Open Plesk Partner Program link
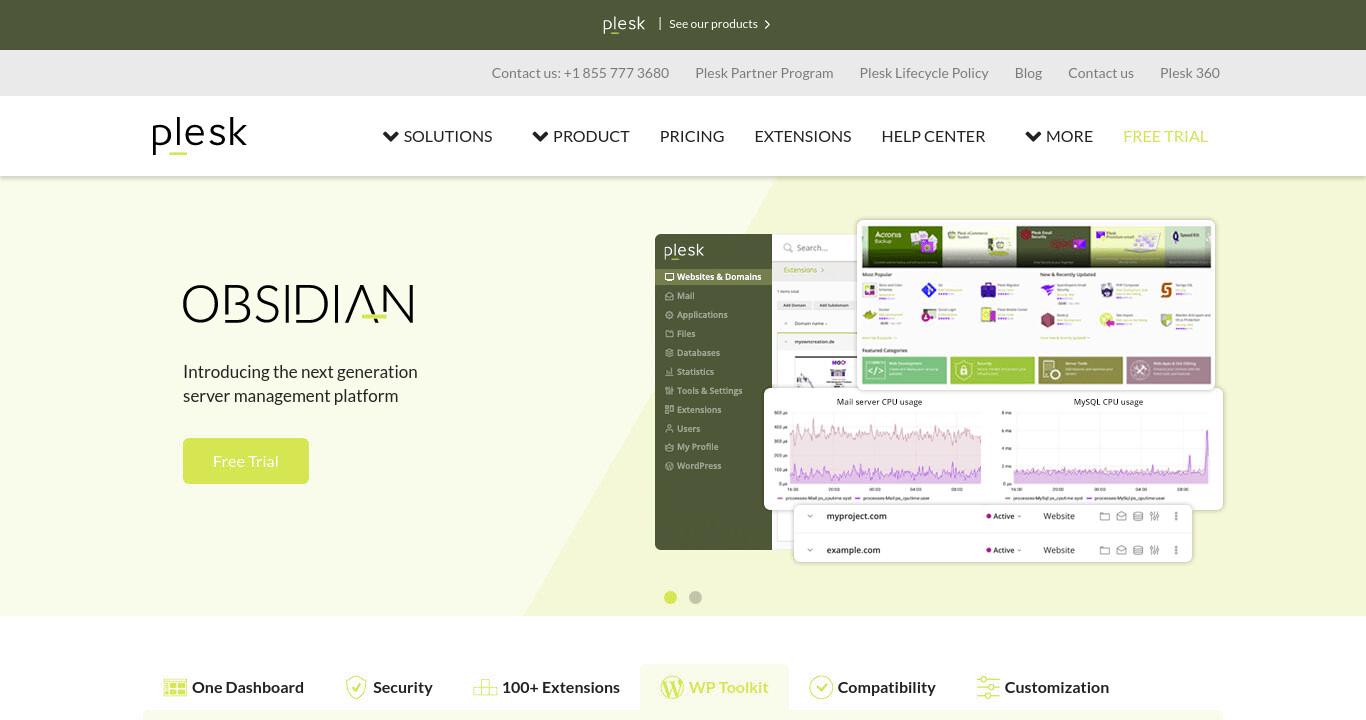Screen dimensions: 1366x720 [764, 73]
